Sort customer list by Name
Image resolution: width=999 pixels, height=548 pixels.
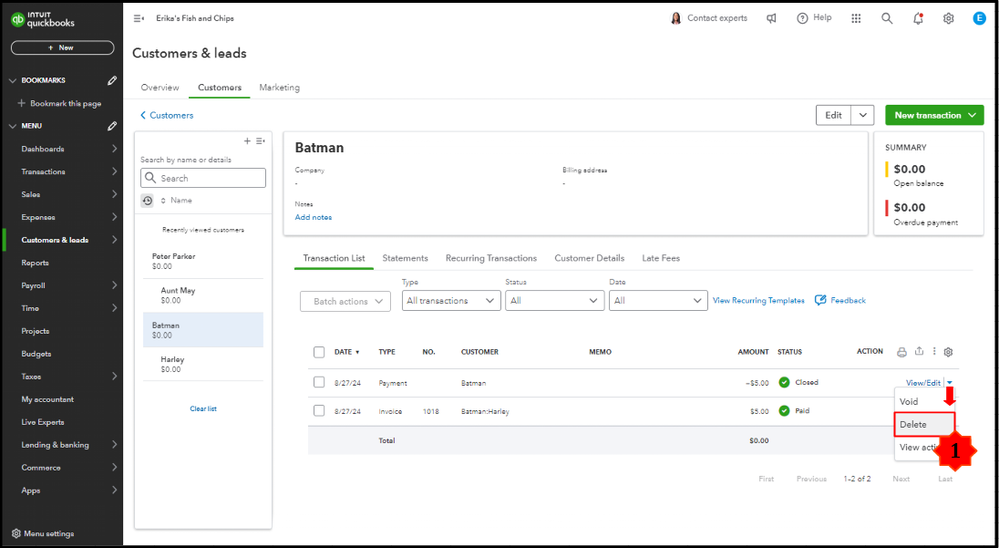click(x=176, y=201)
